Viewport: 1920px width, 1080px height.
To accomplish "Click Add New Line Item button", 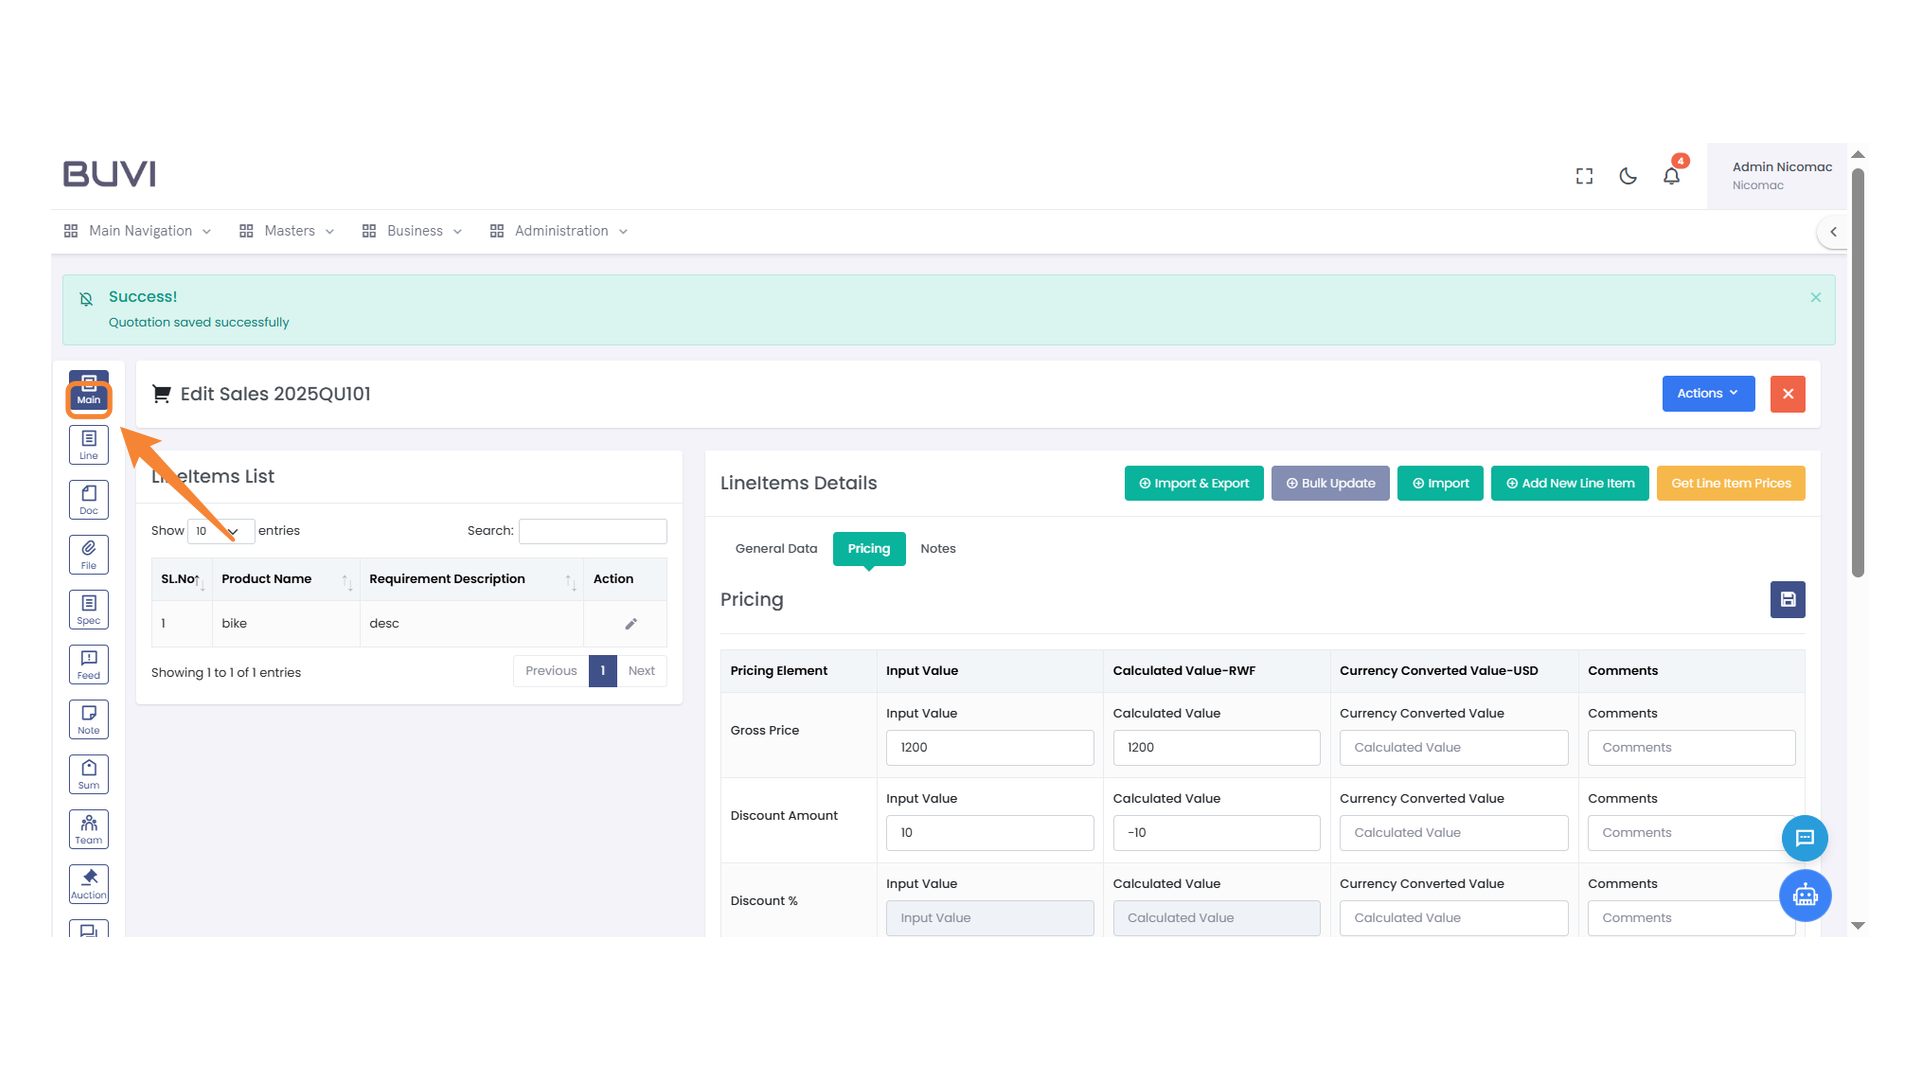I will pyautogui.click(x=1569, y=484).
